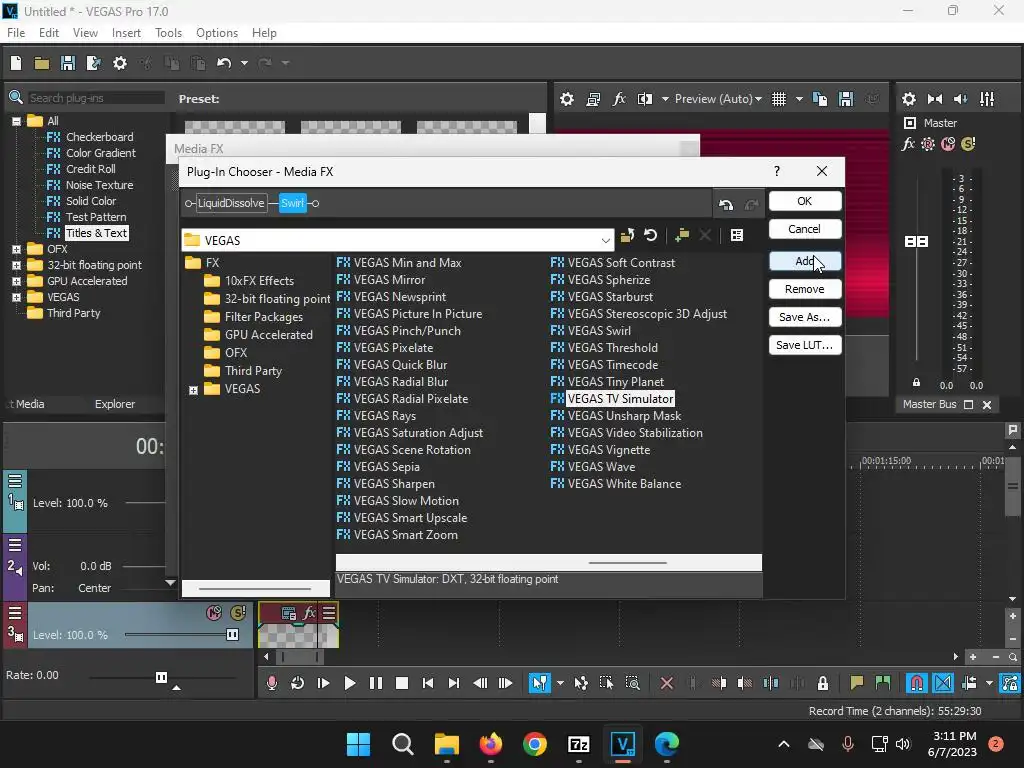Pause playback in transport bar
1024x768 pixels.
click(376, 683)
